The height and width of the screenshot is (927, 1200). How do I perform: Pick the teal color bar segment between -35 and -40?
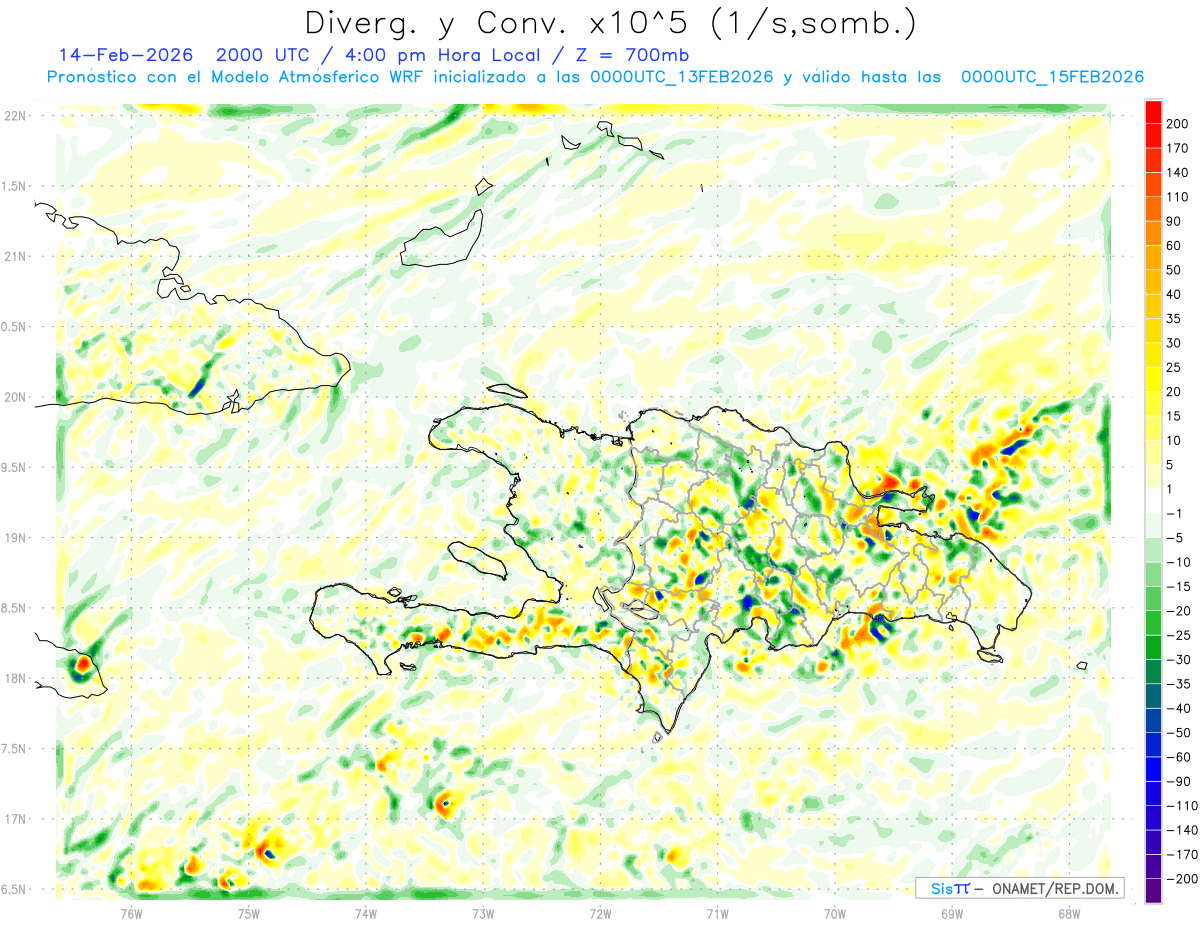(x=1153, y=697)
